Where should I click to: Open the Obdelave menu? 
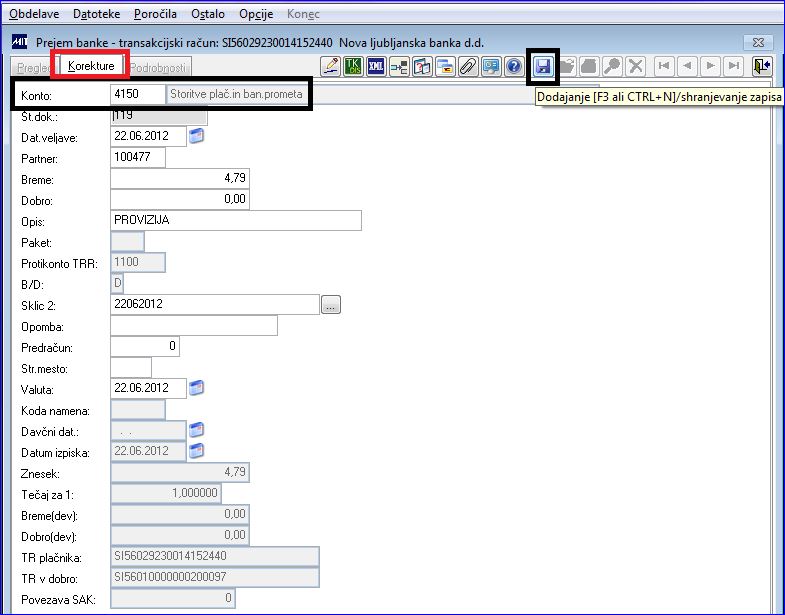[35, 14]
